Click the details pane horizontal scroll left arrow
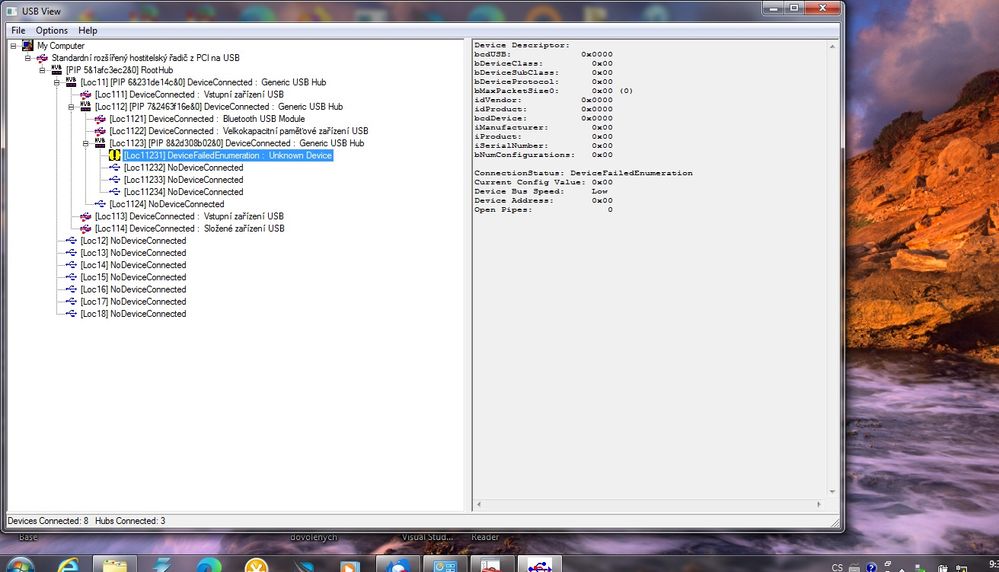This screenshot has width=999, height=572. (x=479, y=504)
